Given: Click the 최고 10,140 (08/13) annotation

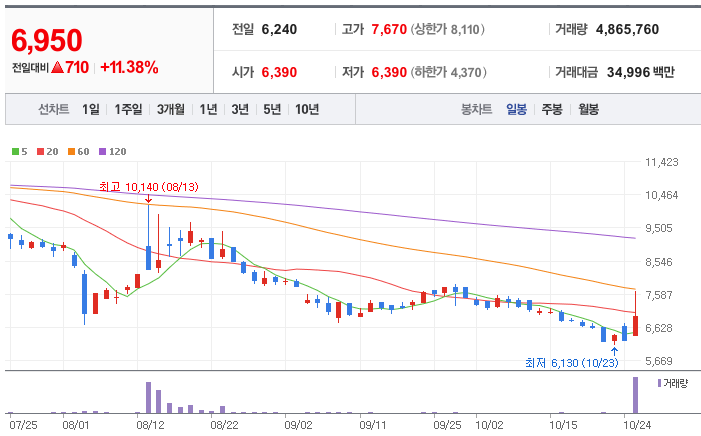Looking at the screenshot, I should click(x=148, y=186).
